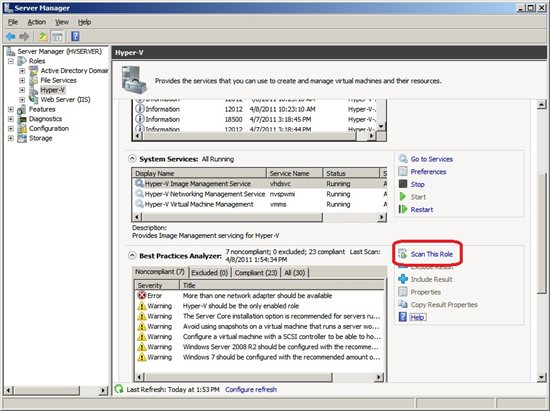Click the red Error icon in results list
This screenshot has width=550, height=411.
click(x=142, y=295)
